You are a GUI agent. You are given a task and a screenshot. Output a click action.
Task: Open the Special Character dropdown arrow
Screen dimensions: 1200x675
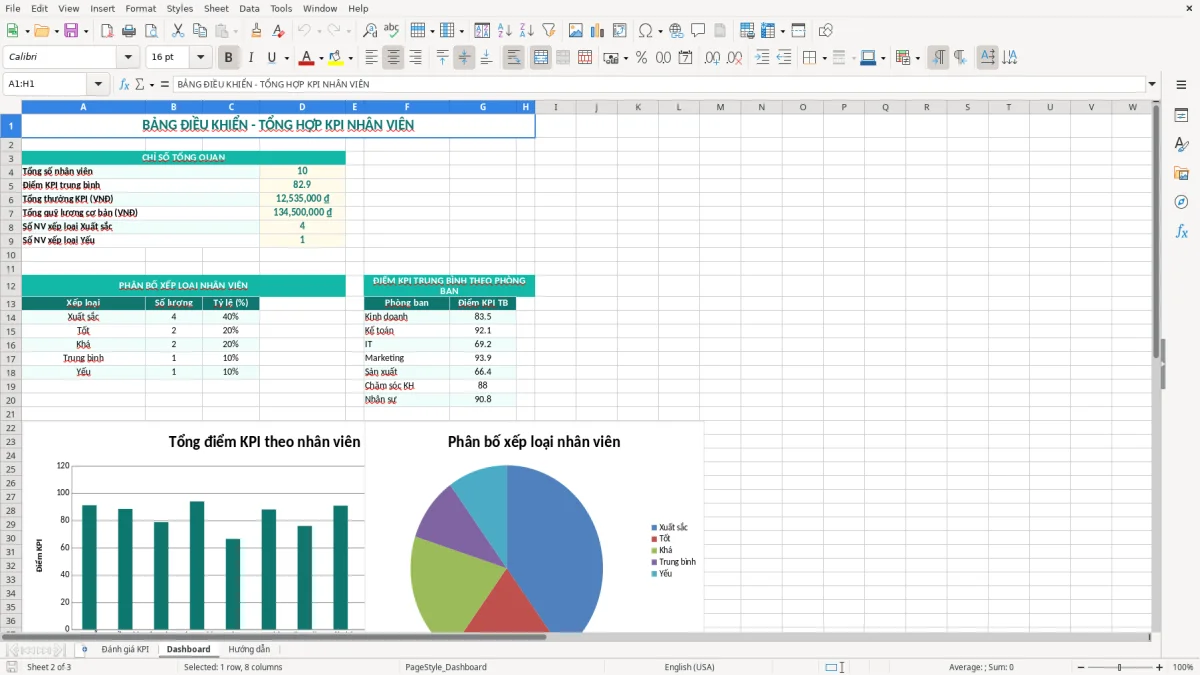[x=661, y=31]
